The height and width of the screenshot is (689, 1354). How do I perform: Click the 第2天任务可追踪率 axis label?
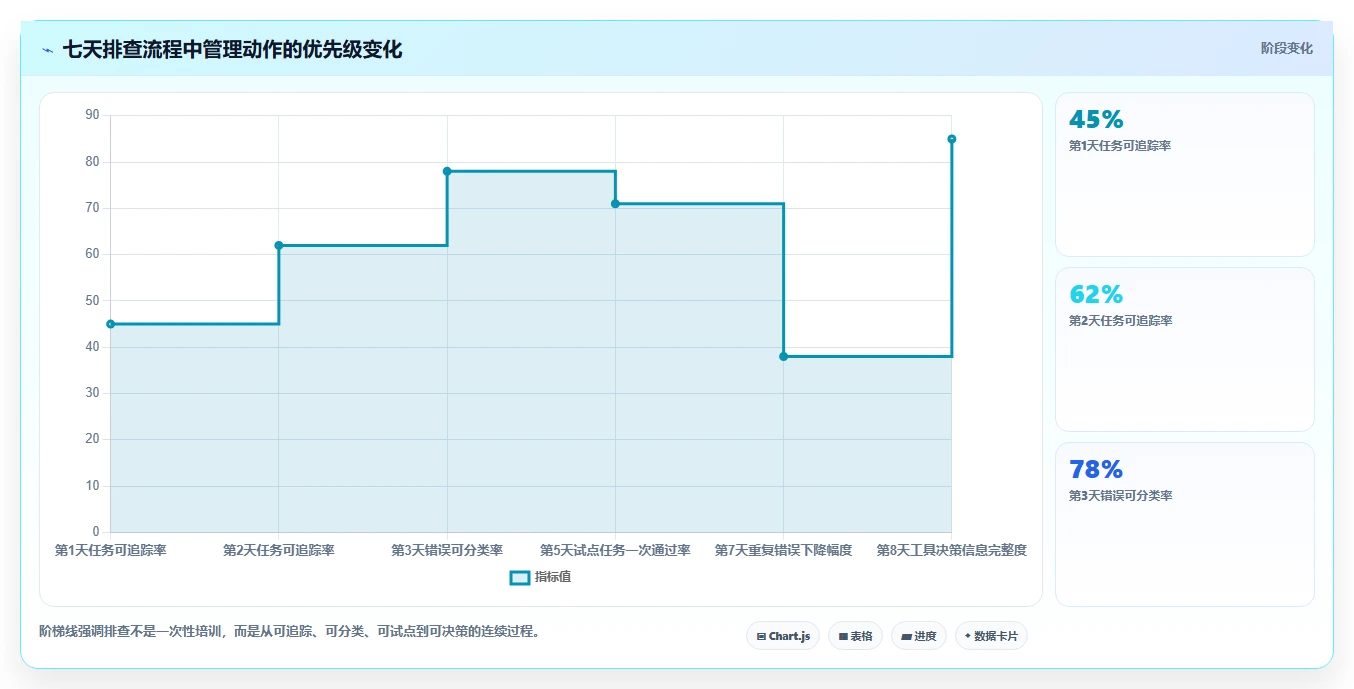click(x=279, y=550)
